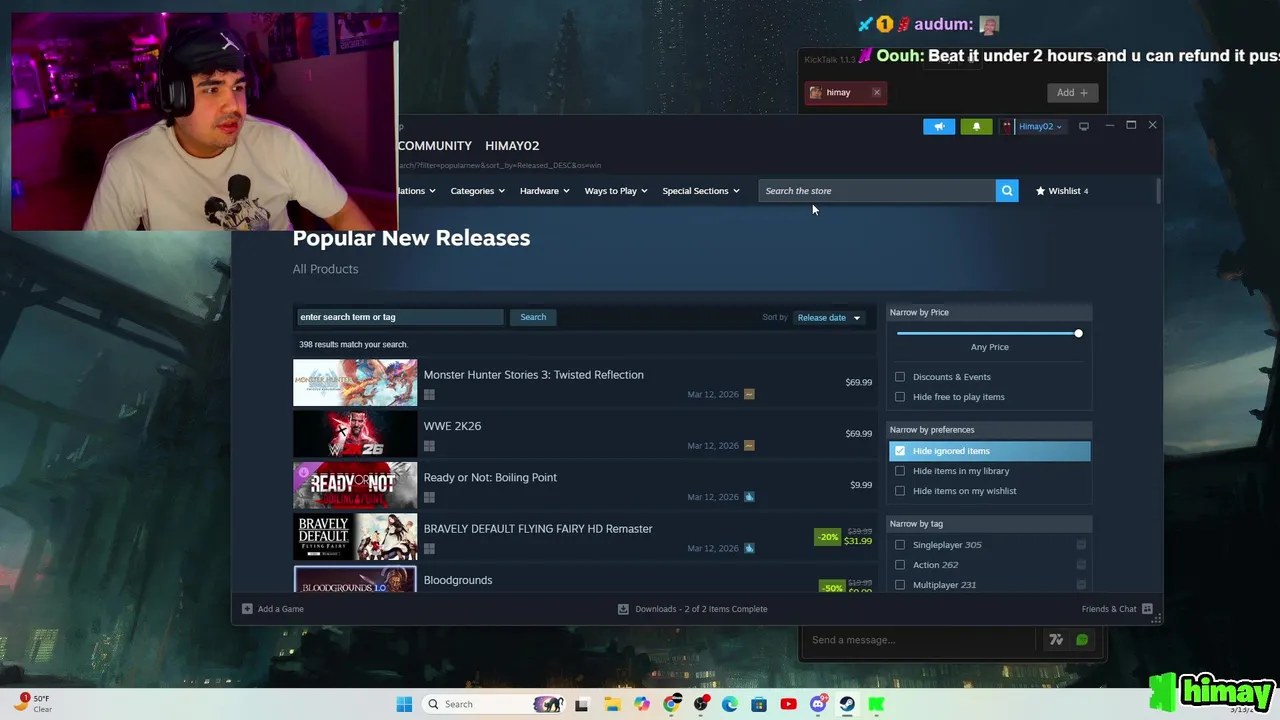Collapse the Narrow by Price section

pyautogui.click(x=989, y=312)
